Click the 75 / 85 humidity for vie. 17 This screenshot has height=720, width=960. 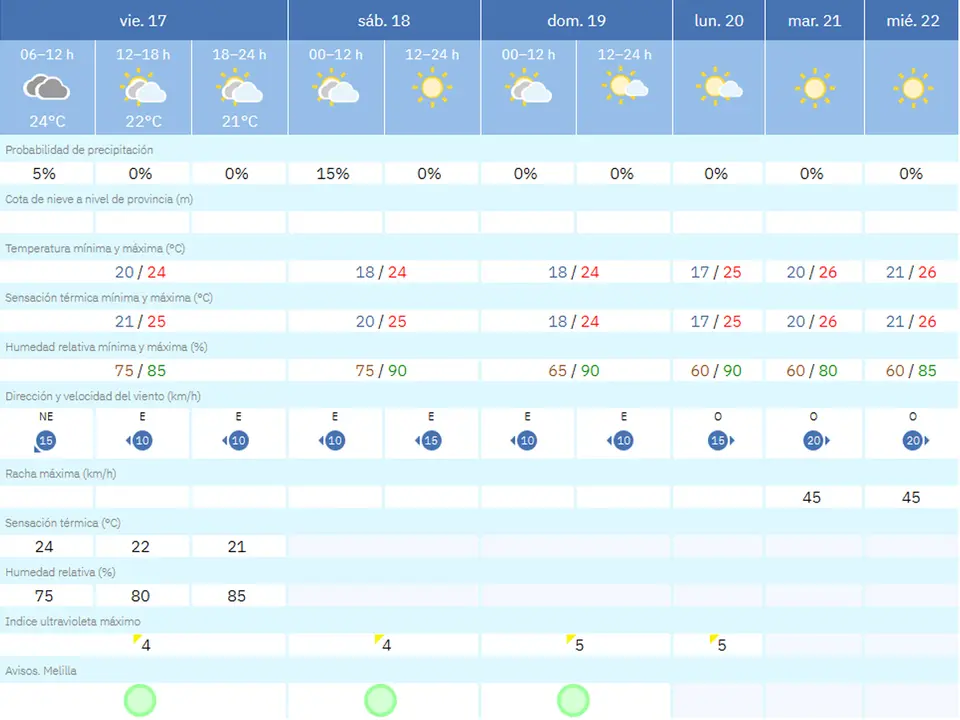click(x=140, y=370)
